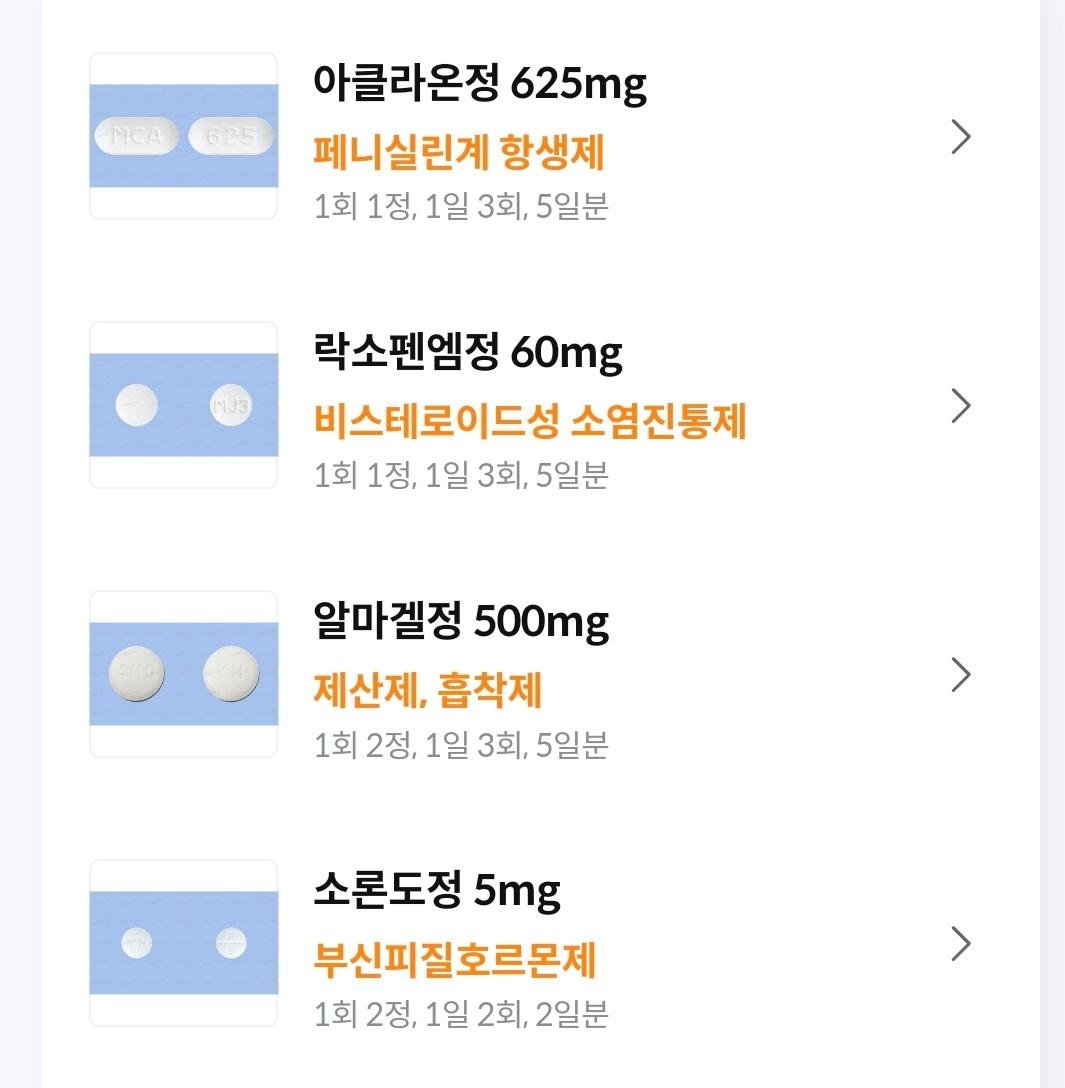Tap the 1회 2정, 1일 3회, 5일분 dosage text
Viewport: 1065px width, 1088px height.
tap(461, 745)
